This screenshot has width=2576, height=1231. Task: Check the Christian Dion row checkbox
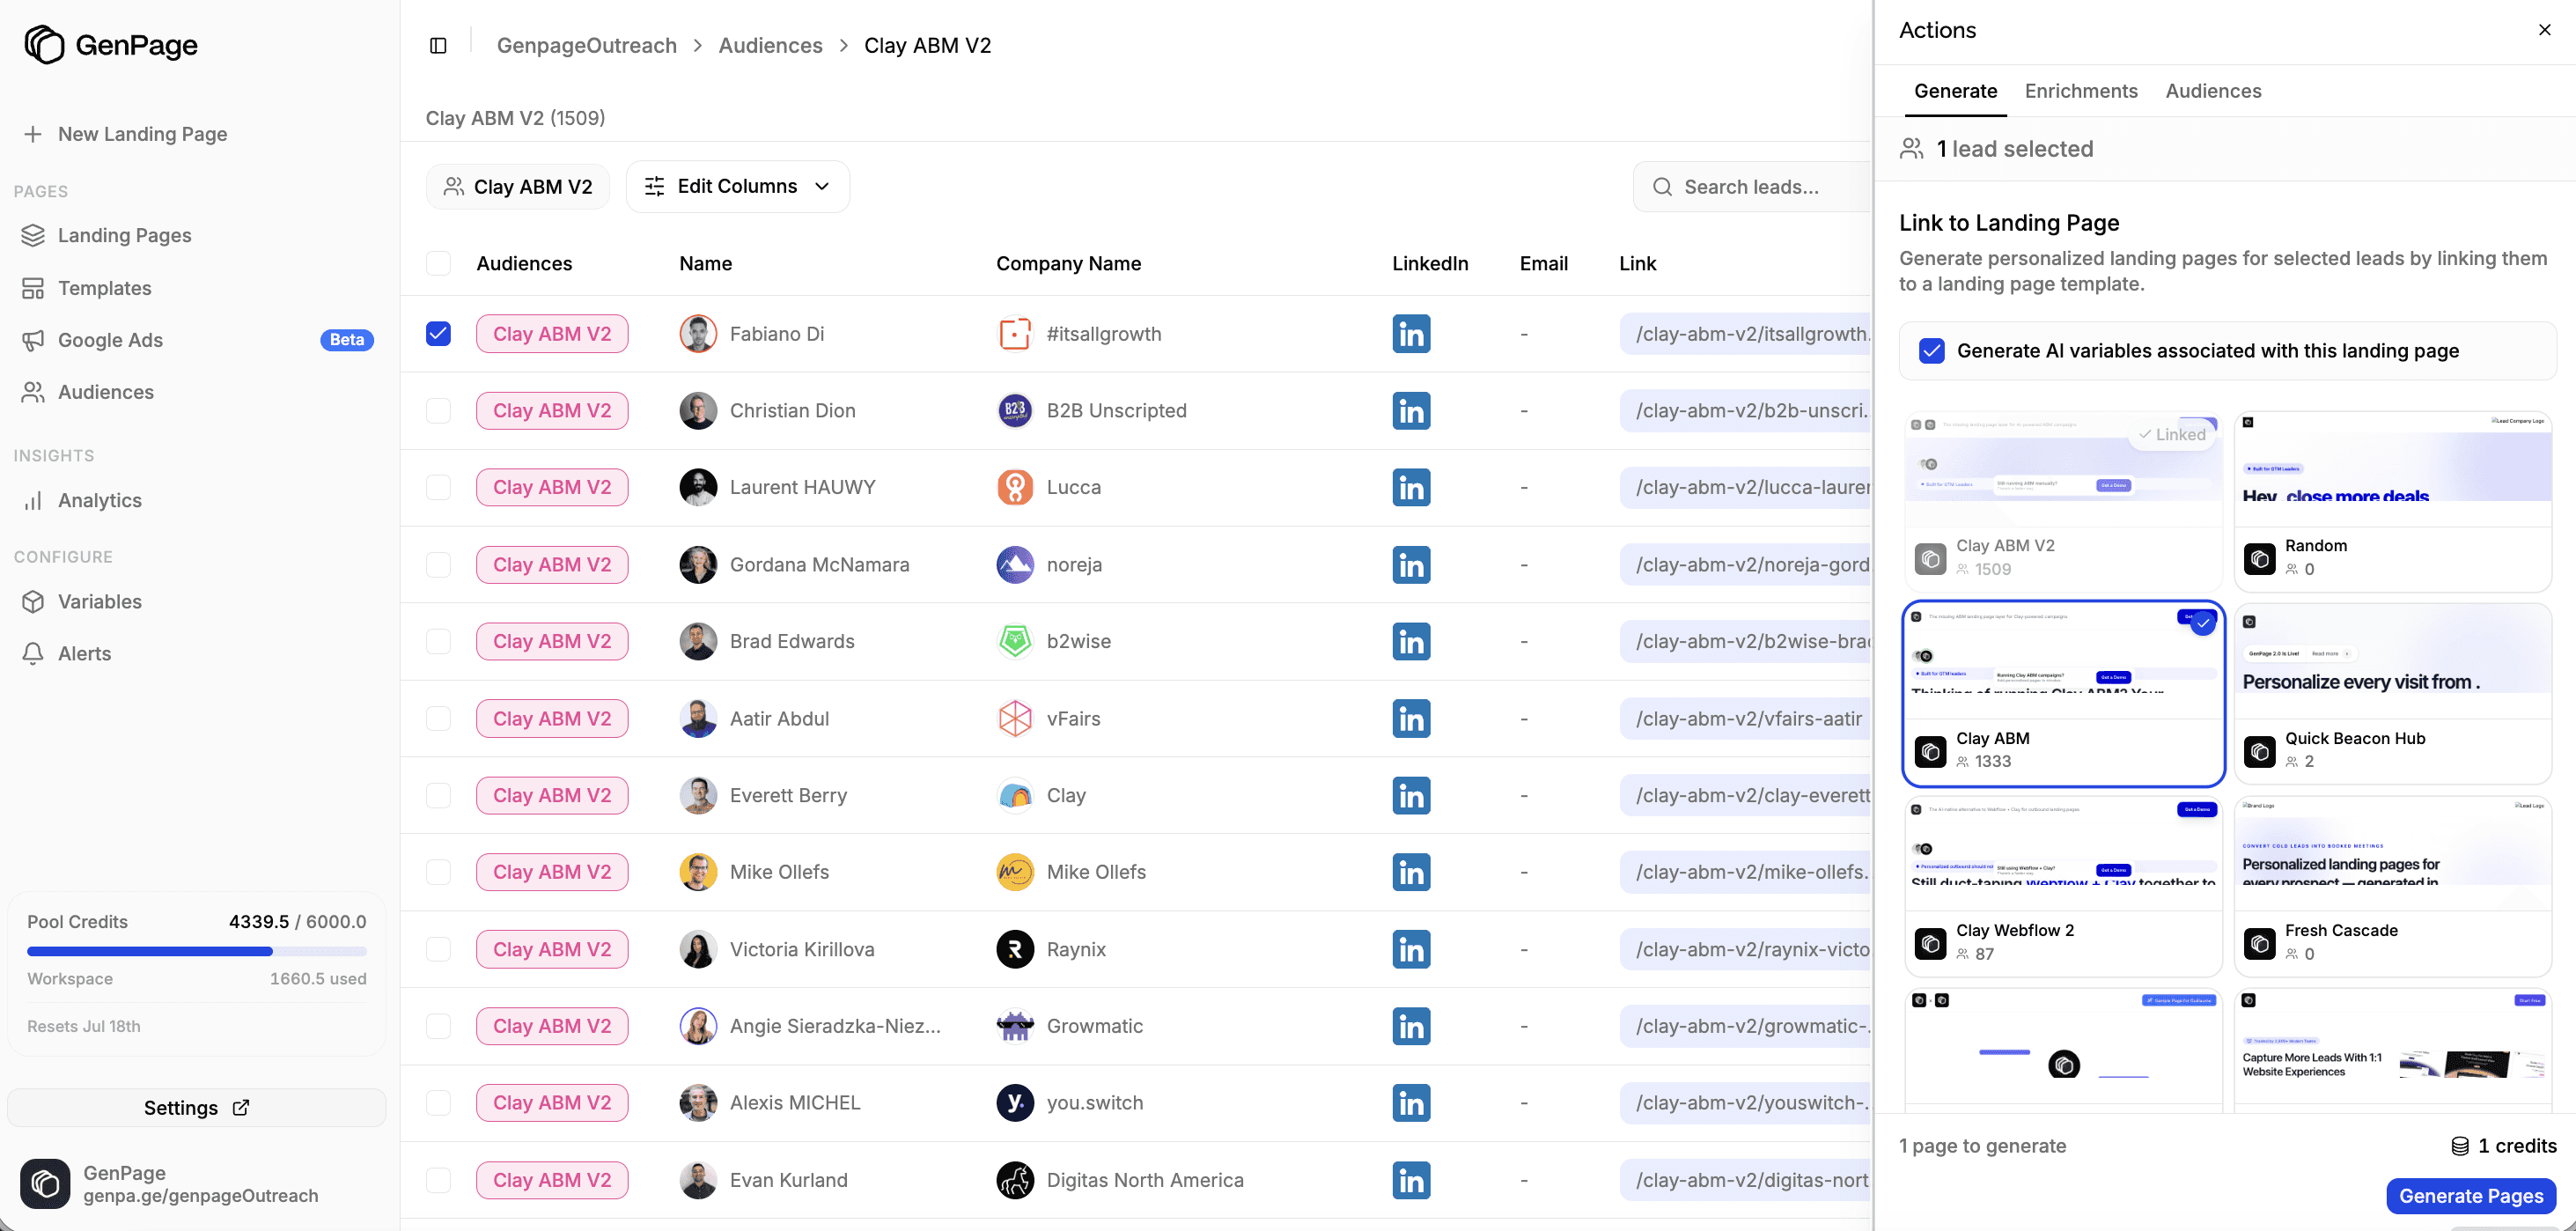coord(438,411)
